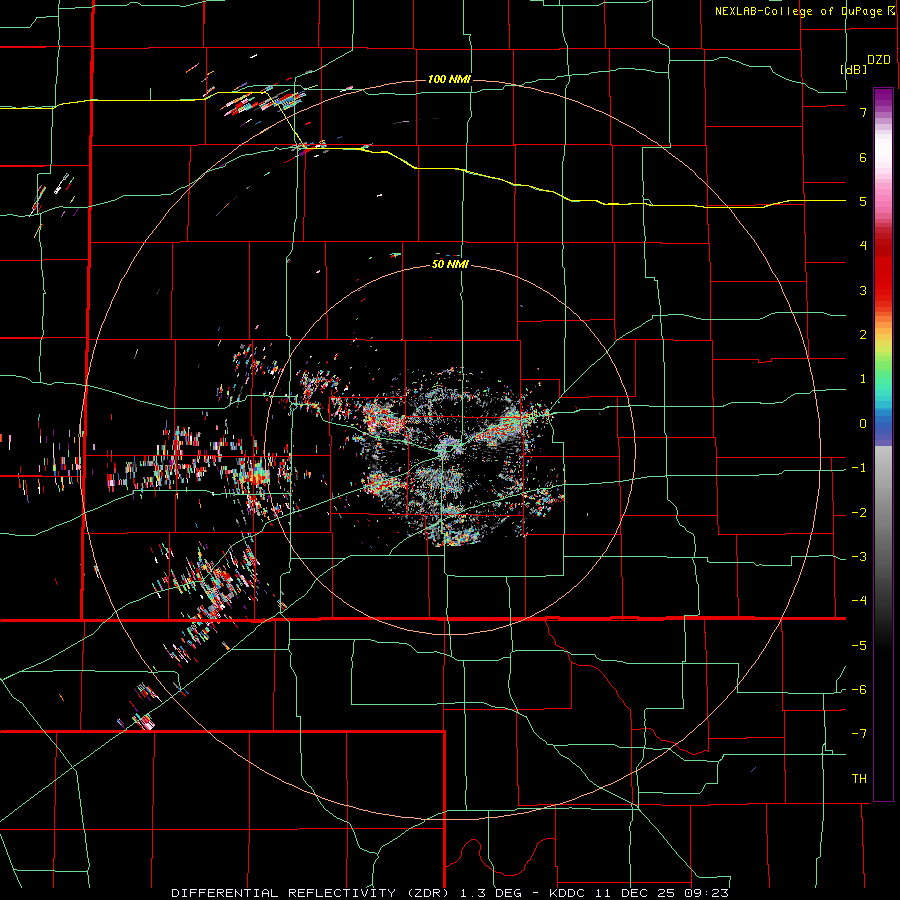This screenshot has width=900, height=900.
Task: Click the DZD legend title
Action: click(x=878, y=60)
